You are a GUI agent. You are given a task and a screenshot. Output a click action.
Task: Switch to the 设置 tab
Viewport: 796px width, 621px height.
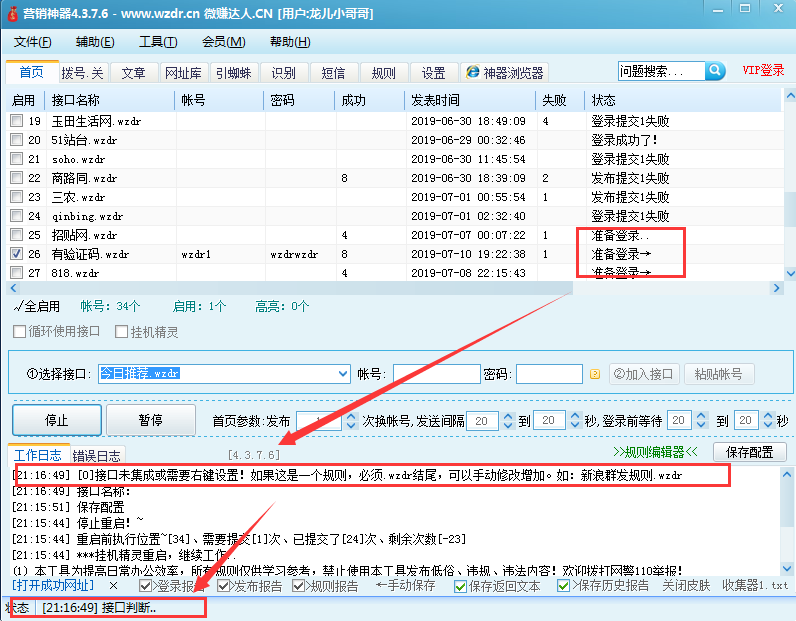[x=433, y=73]
